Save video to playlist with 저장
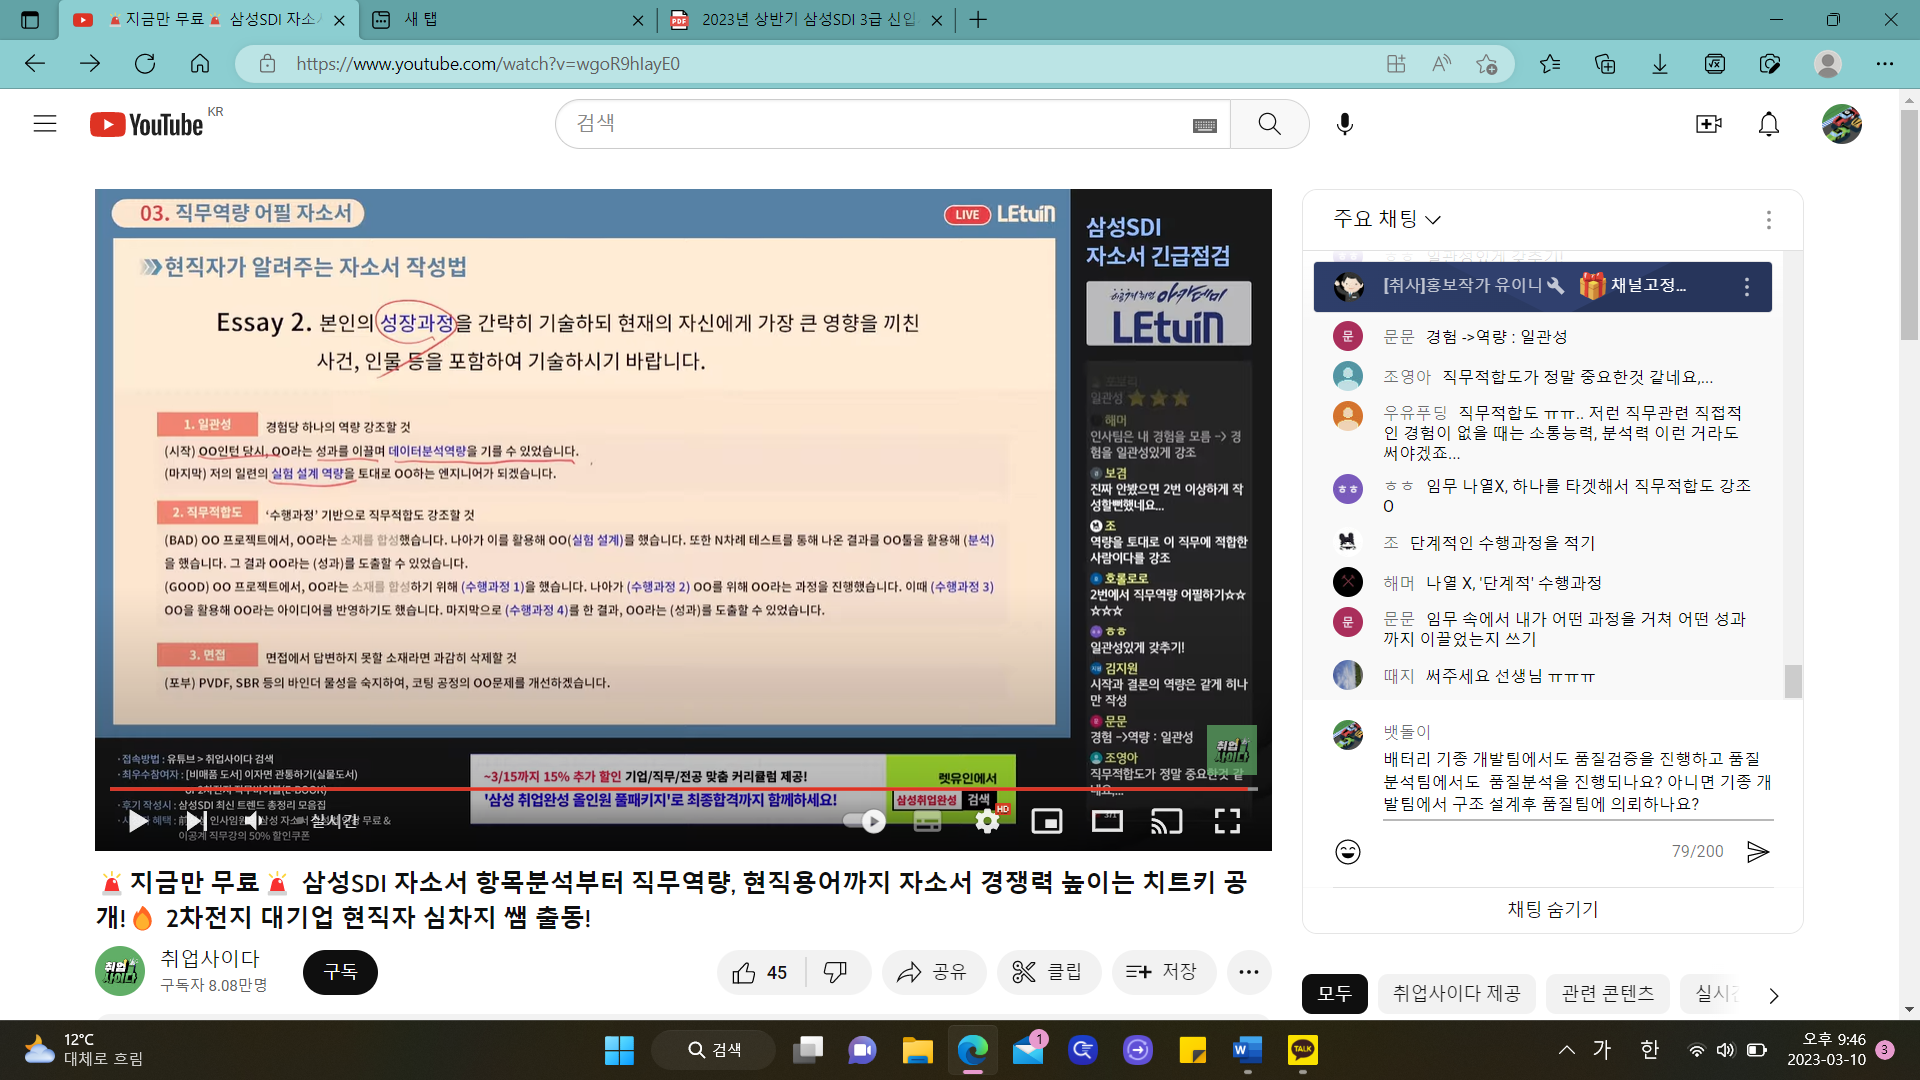 1162,972
